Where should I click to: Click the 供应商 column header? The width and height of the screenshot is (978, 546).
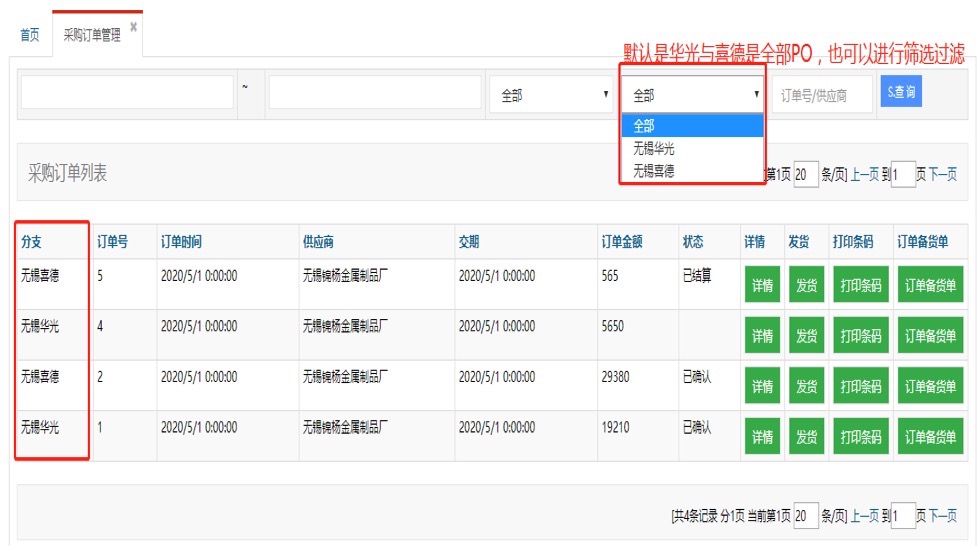coord(318,242)
